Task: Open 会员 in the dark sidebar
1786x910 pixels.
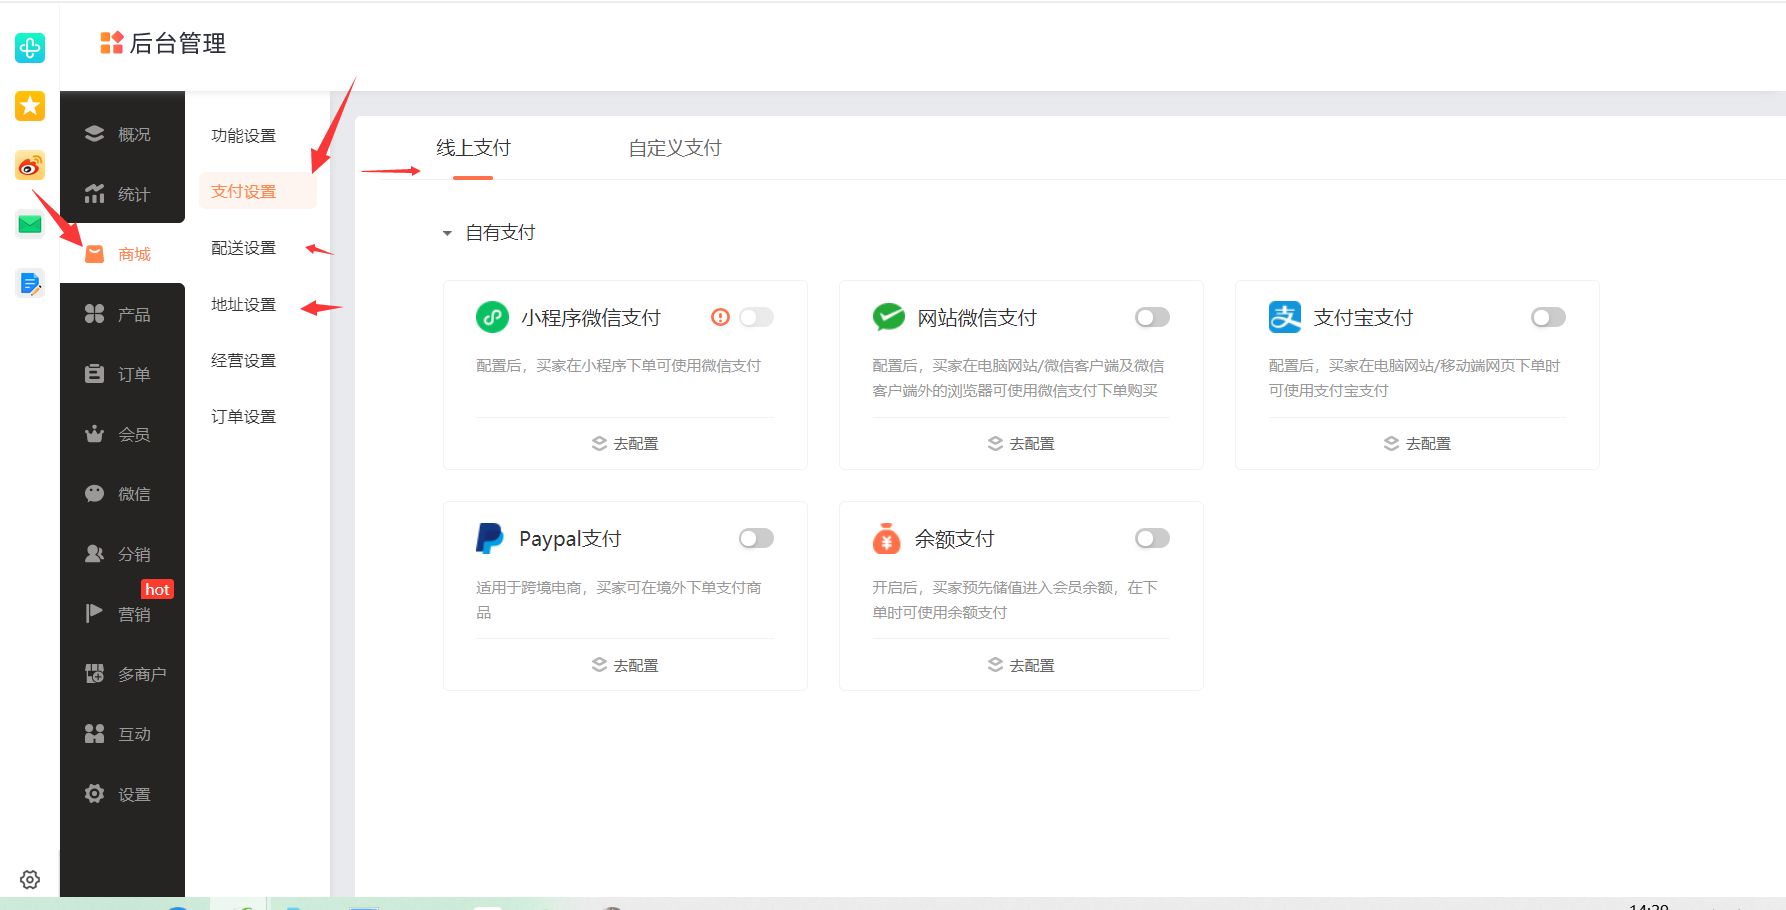Action: [122, 434]
